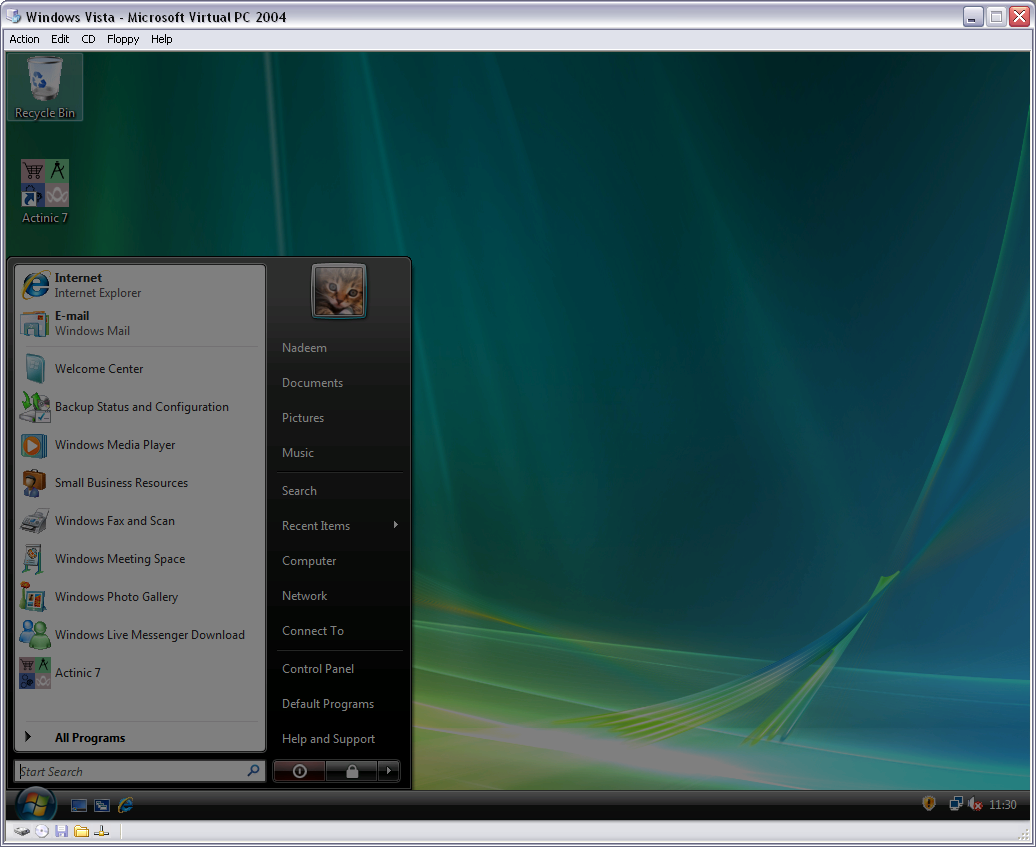Launch Backup Status and Configuration
The width and height of the screenshot is (1036, 847).
tap(140, 407)
